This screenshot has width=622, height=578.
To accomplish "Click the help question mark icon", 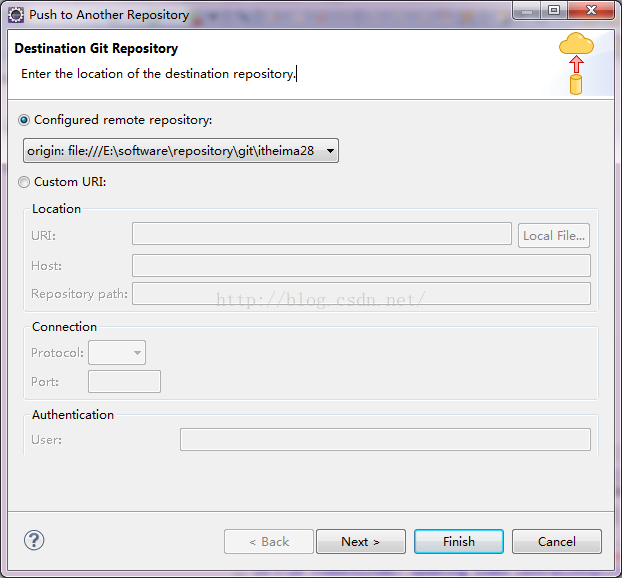I will coord(34,540).
